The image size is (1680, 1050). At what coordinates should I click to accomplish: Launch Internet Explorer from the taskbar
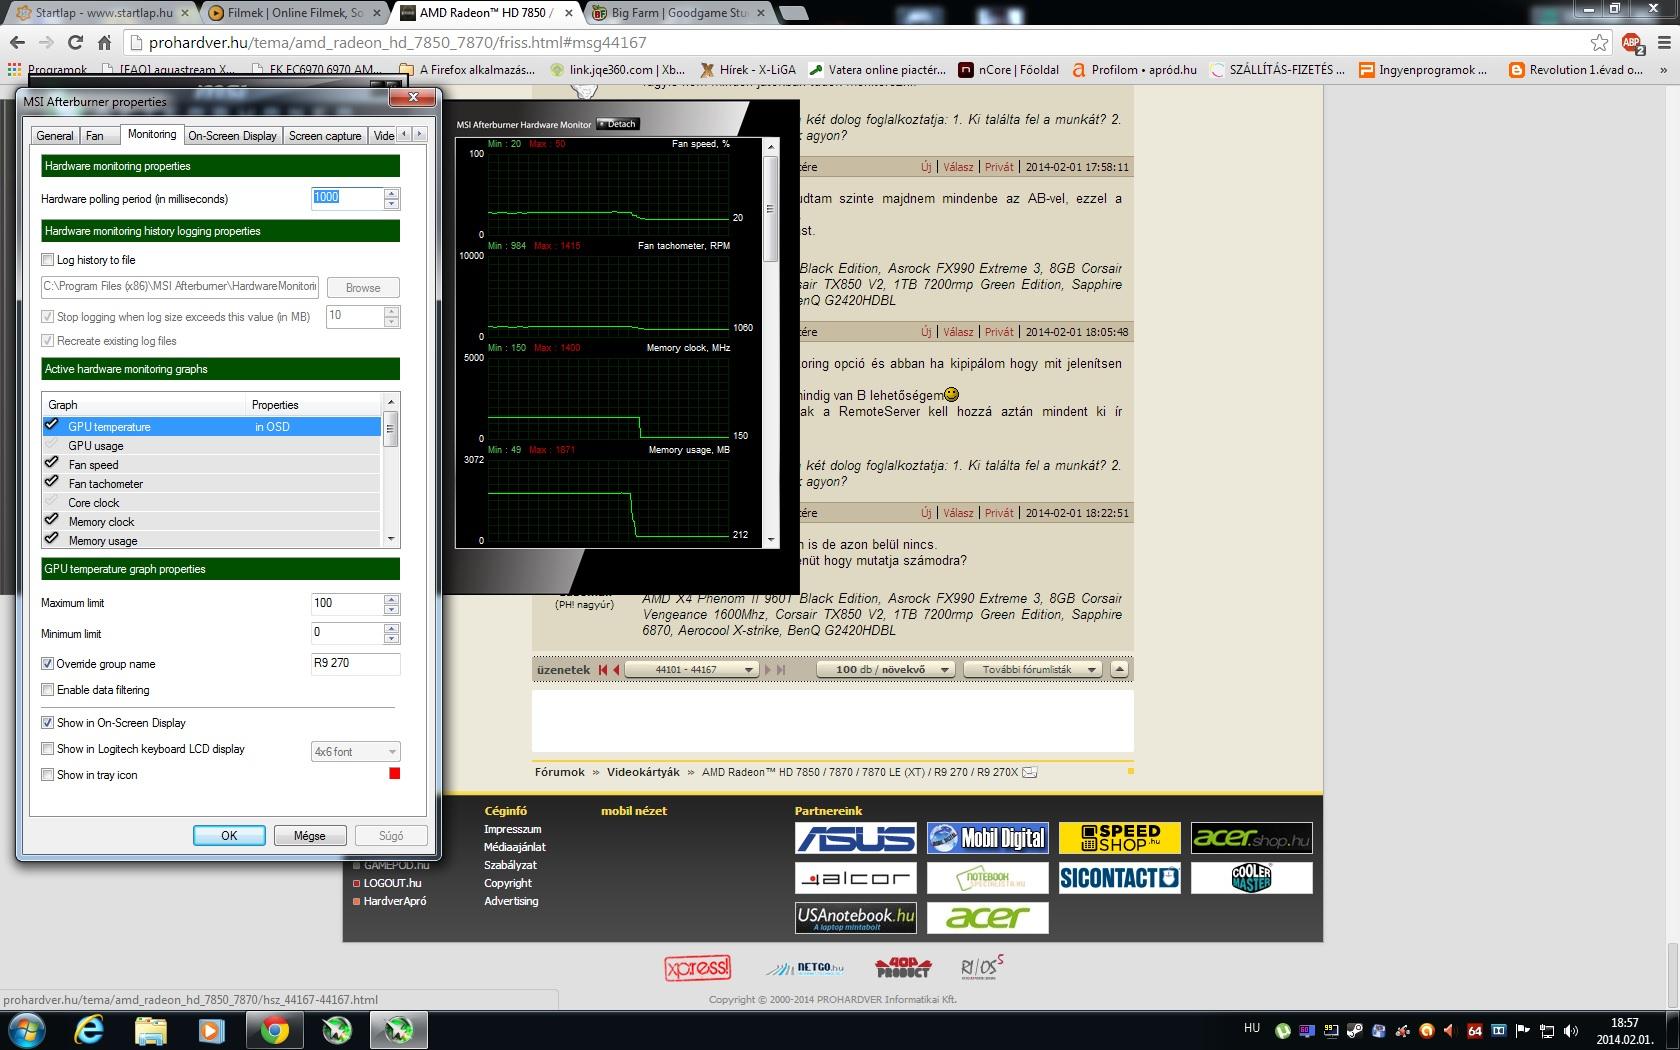(x=89, y=1029)
